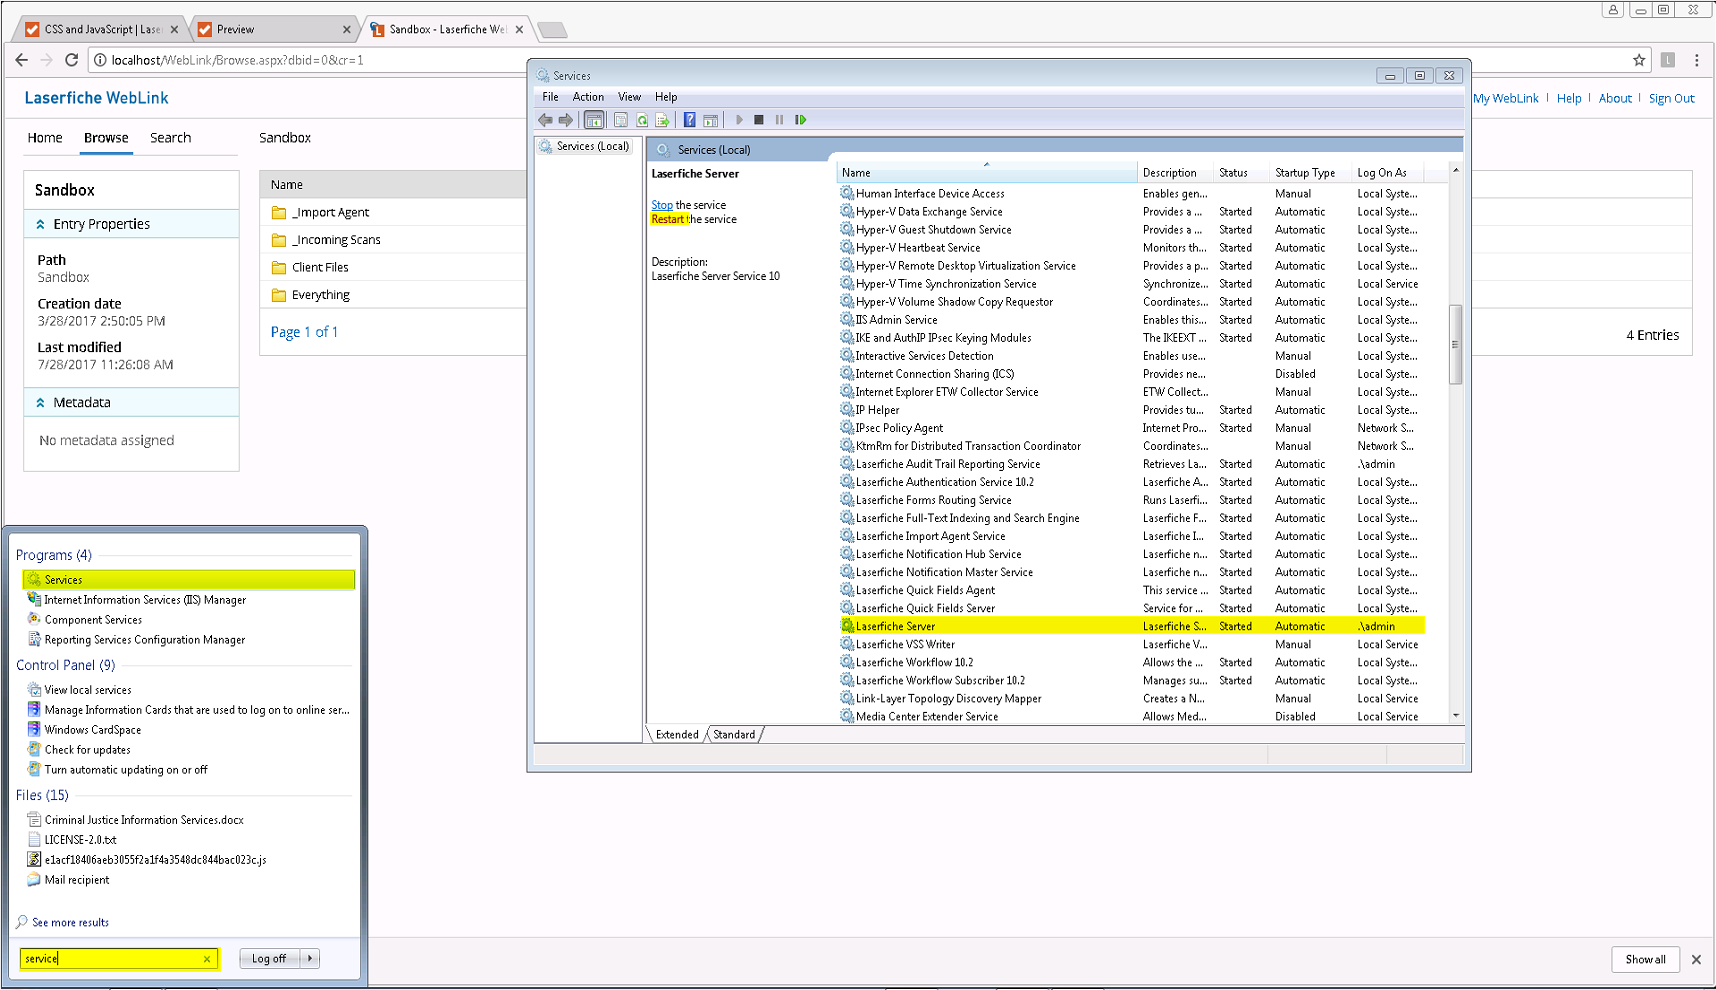The height and width of the screenshot is (990, 1716).
Task: Click the Everything folder icon
Action: coord(279,295)
